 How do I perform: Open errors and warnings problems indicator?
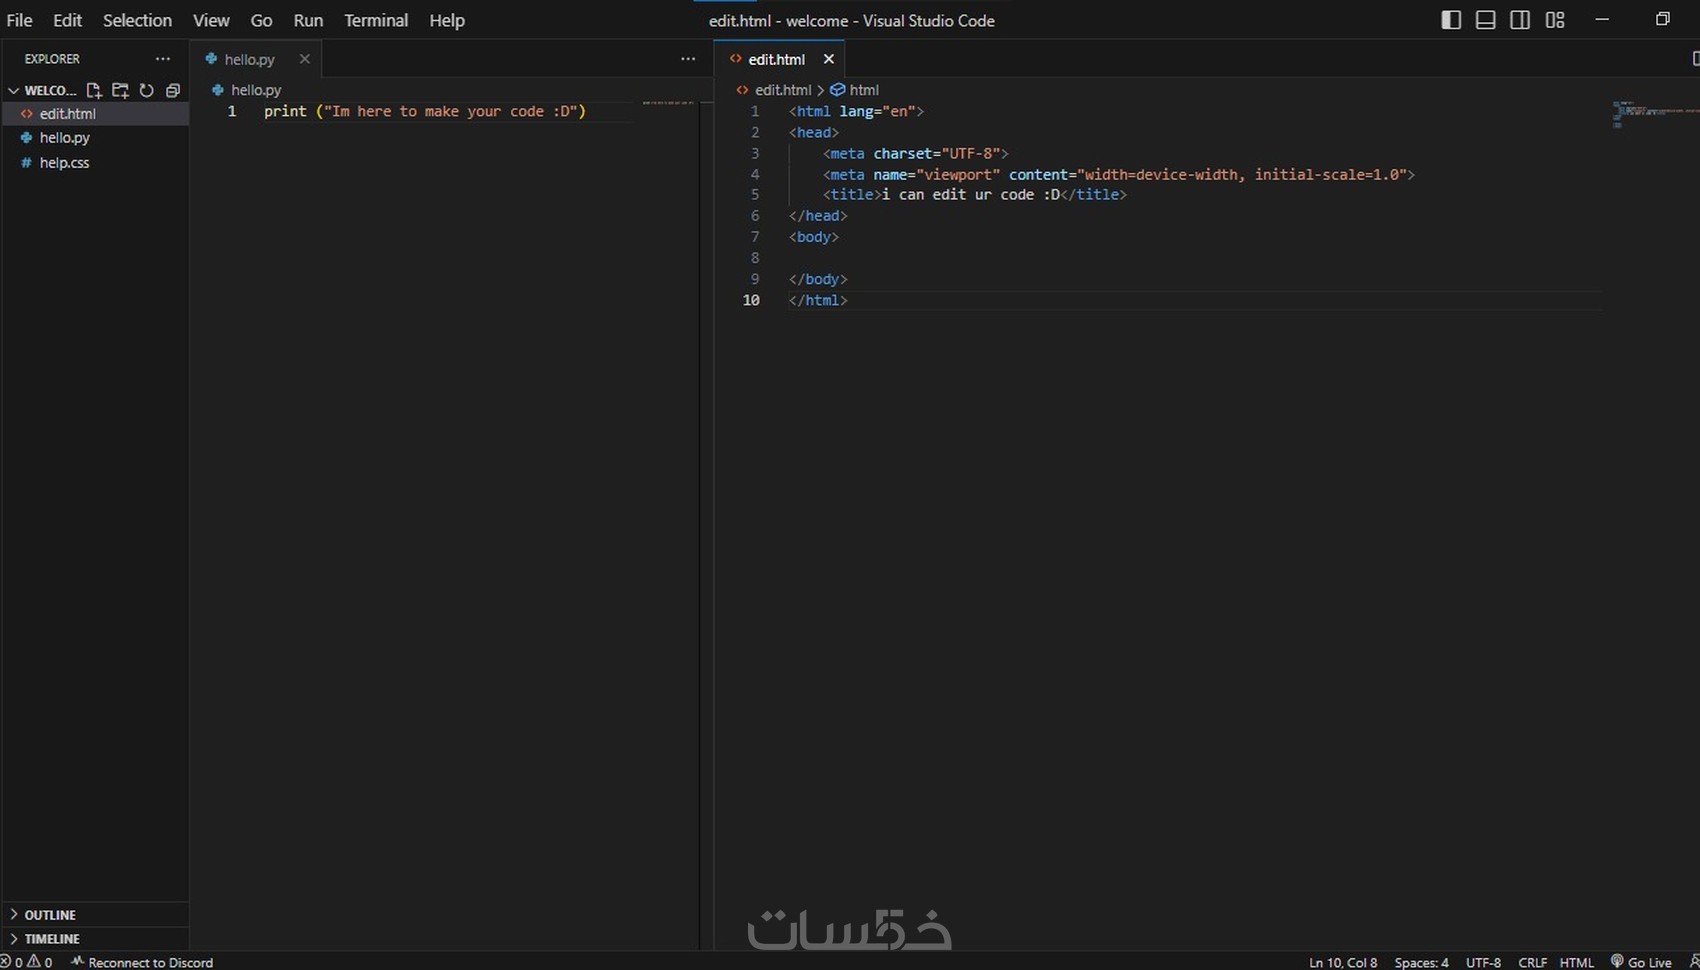click(x=27, y=962)
